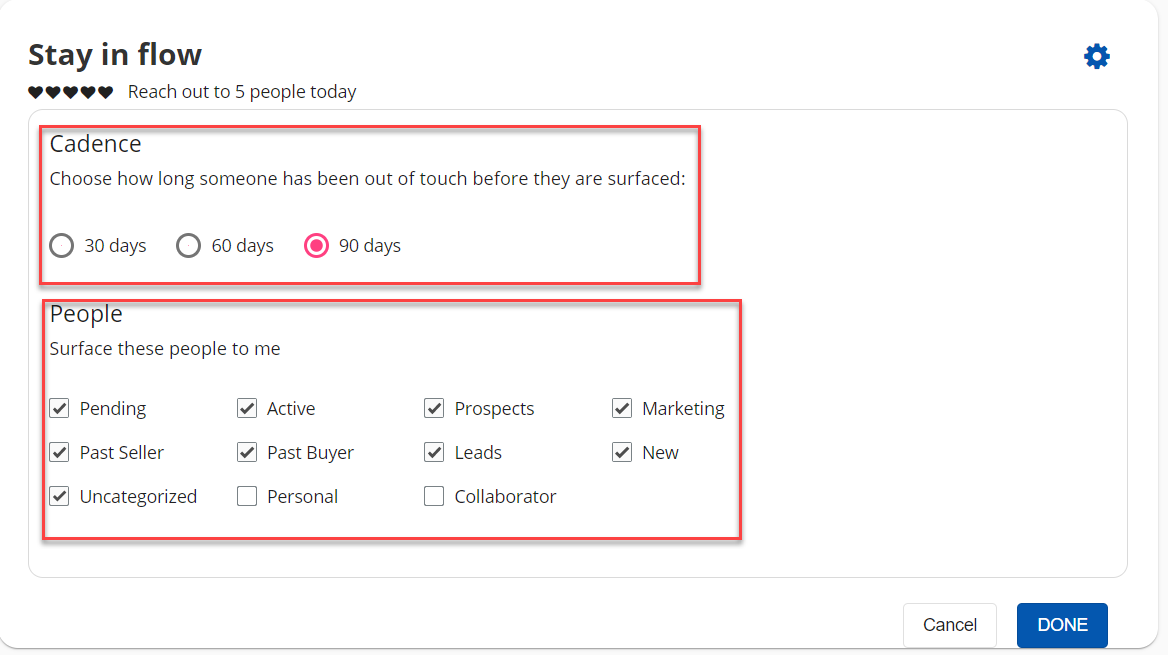Toggle the Past Buyer checkbox
The height and width of the screenshot is (655, 1168).
[247, 452]
